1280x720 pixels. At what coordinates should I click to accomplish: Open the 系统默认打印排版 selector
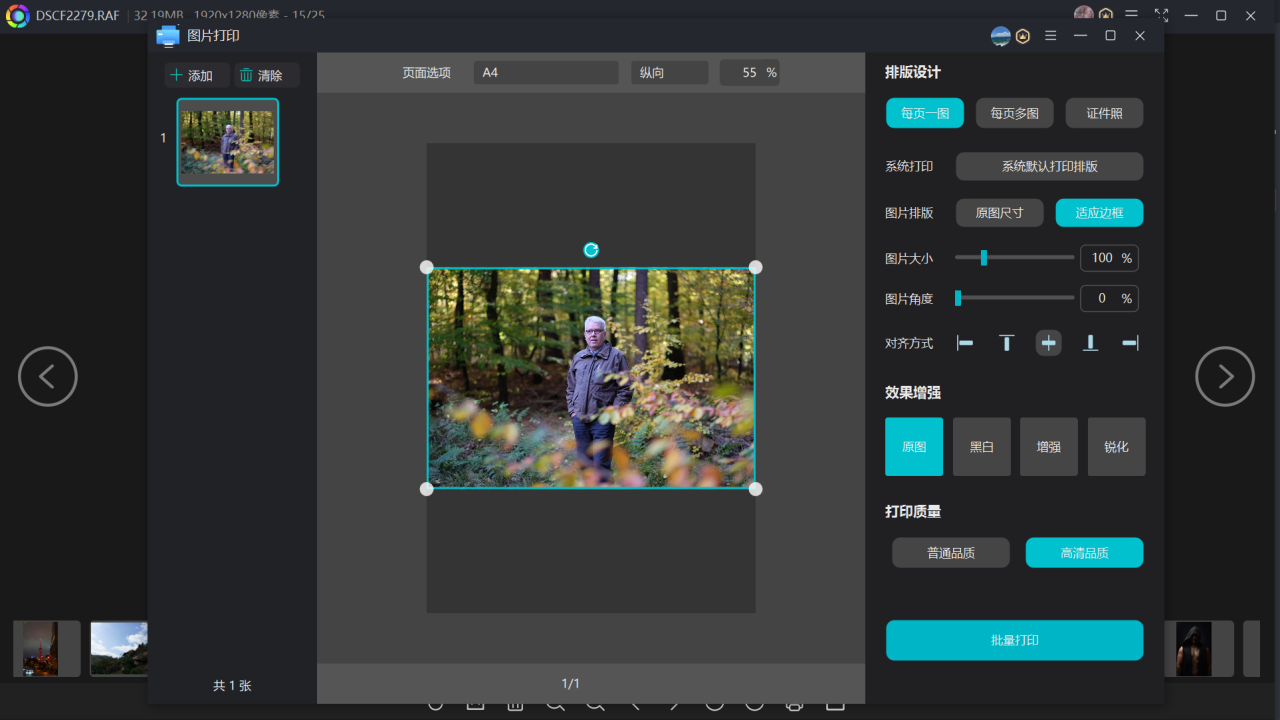pyautogui.click(x=1049, y=166)
